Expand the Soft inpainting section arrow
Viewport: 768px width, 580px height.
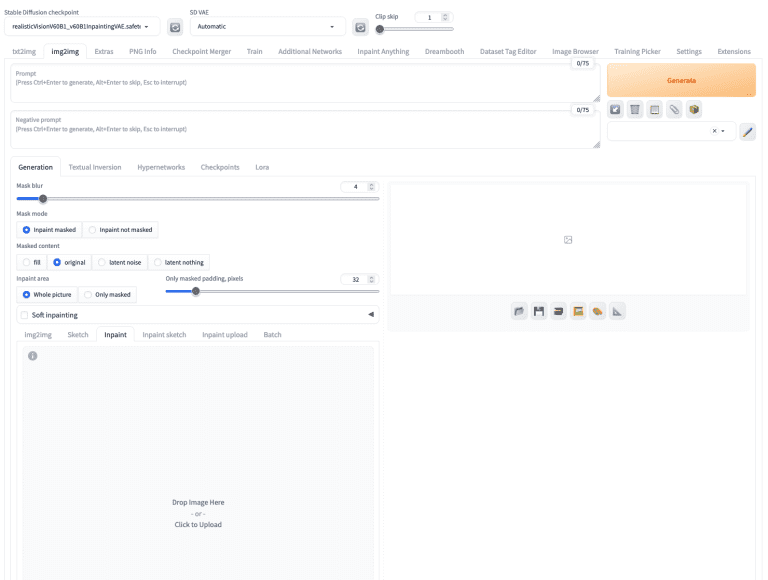coord(371,314)
